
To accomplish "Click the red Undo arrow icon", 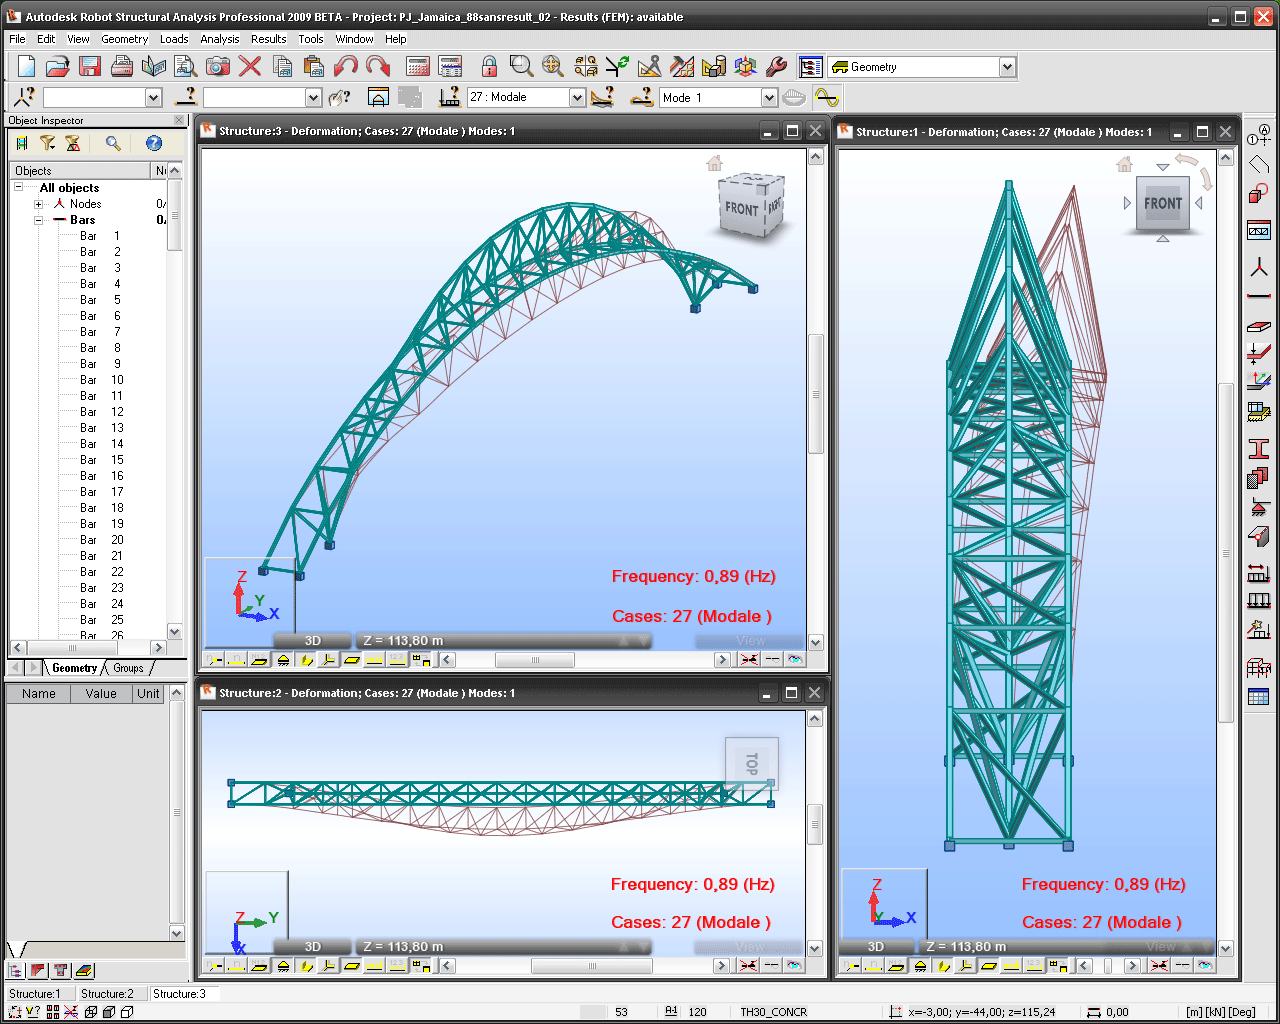I will (x=346, y=67).
